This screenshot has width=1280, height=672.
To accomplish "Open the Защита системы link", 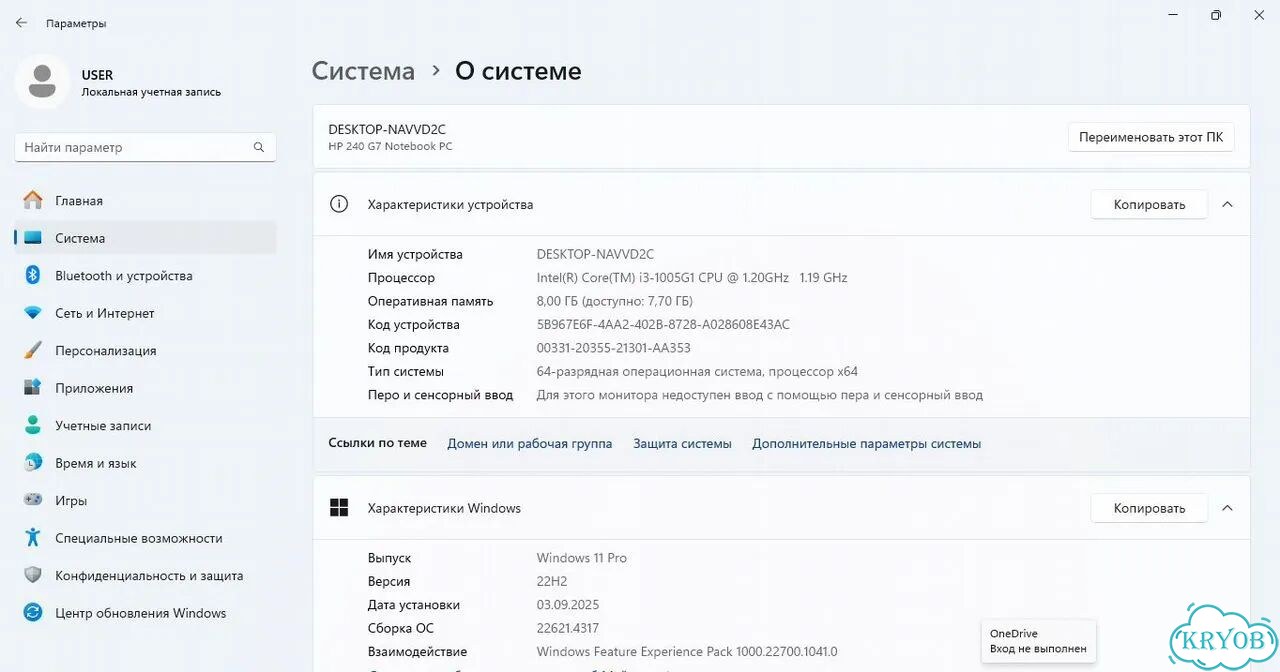I will 682,443.
